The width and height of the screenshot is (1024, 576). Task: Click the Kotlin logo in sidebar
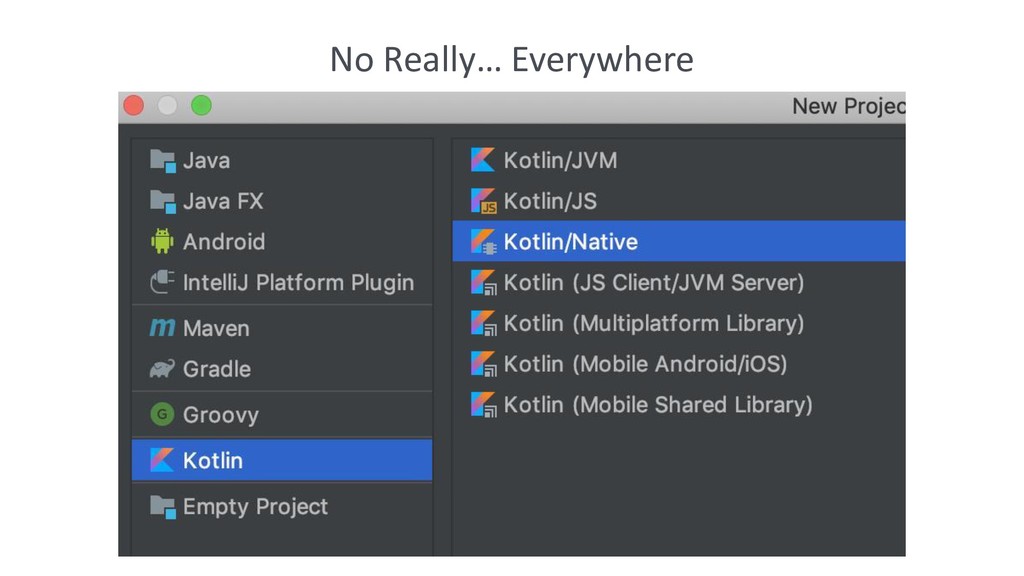[x=162, y=460]
